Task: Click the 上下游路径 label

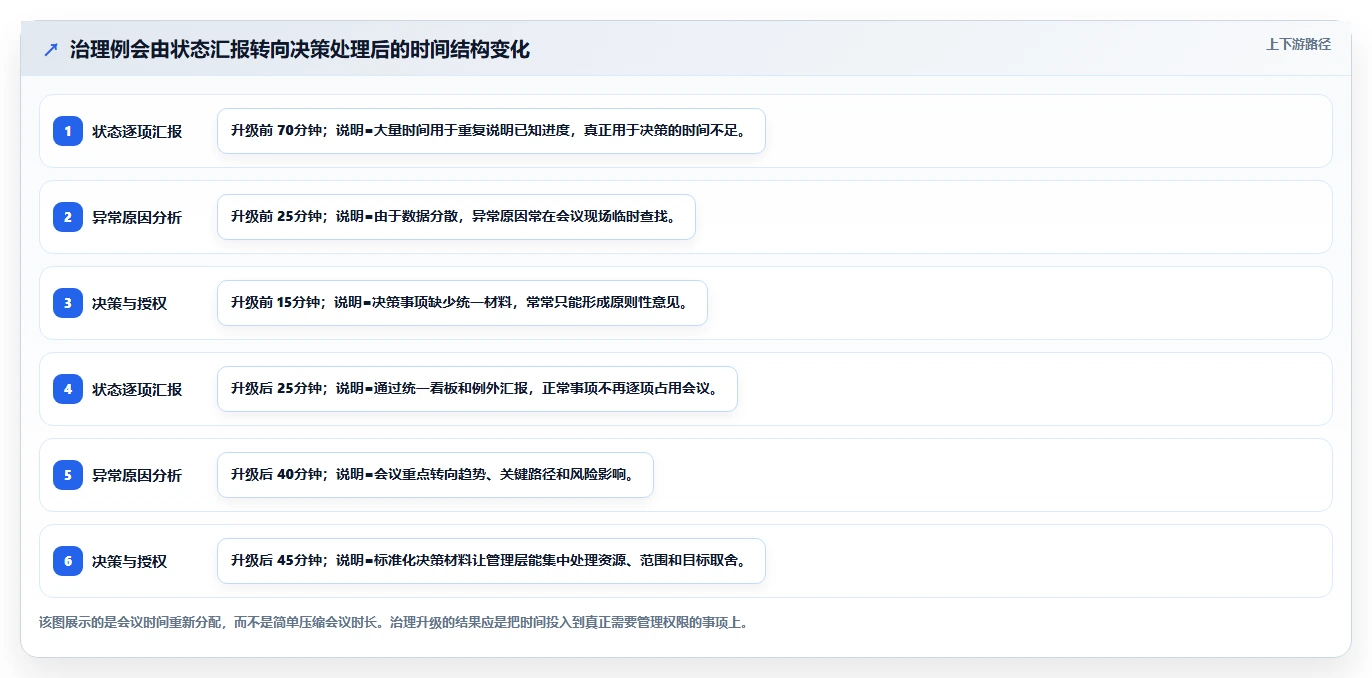Action: coord(1298,44)
